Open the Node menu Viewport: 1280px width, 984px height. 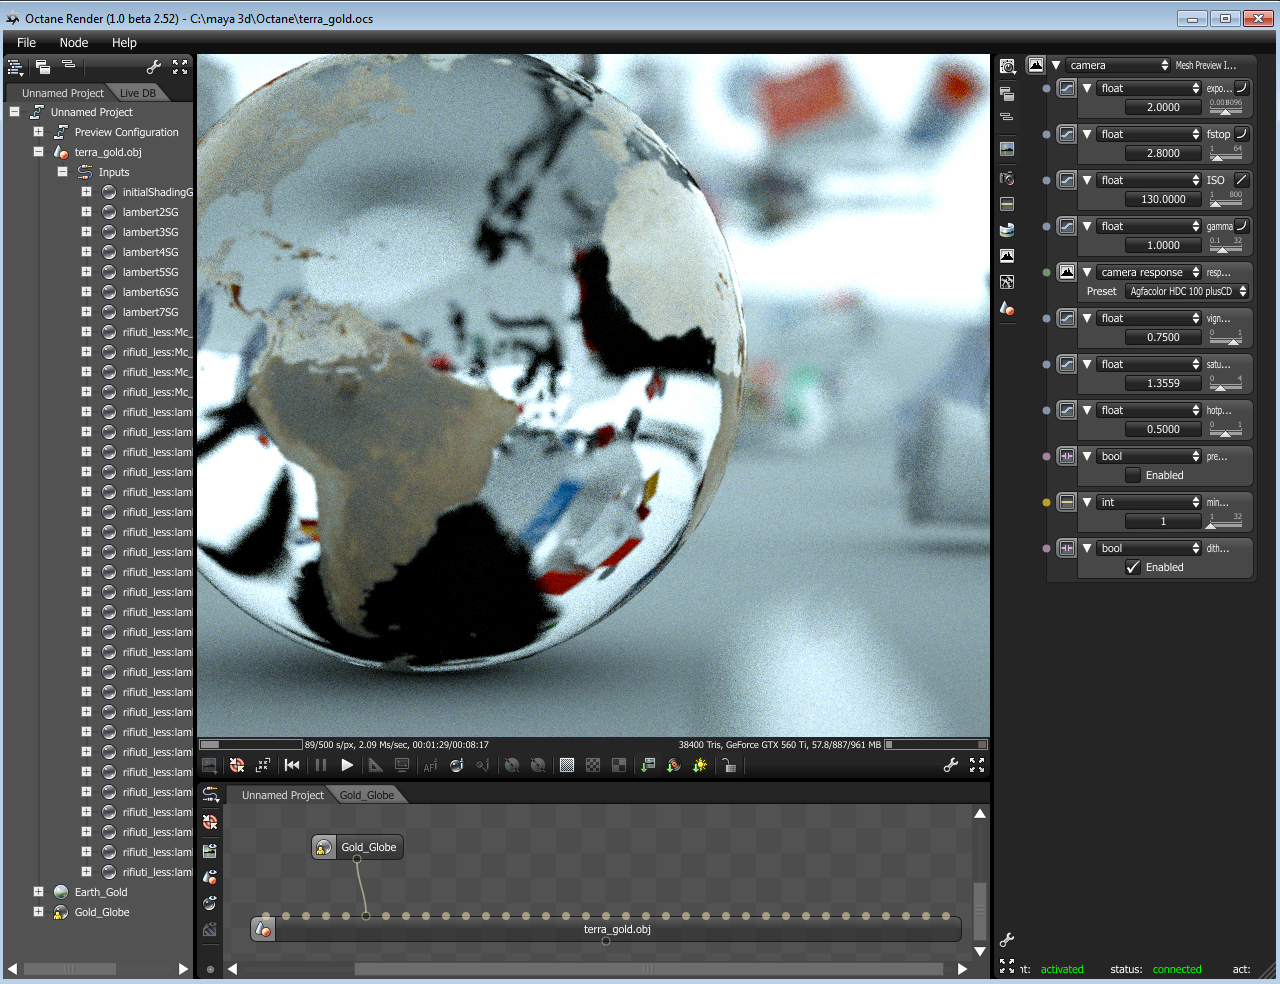pyautogui.click(x=74, y=43)
